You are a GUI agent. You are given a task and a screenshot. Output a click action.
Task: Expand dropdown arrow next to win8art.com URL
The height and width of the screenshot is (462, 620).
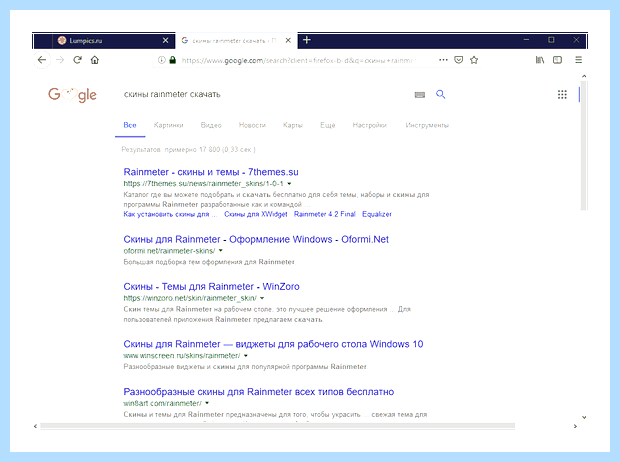click(207, 403)
